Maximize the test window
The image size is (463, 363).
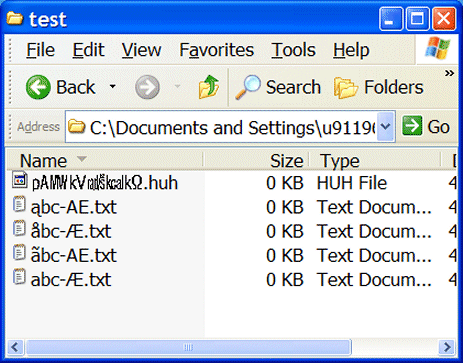tap(417, 19)
